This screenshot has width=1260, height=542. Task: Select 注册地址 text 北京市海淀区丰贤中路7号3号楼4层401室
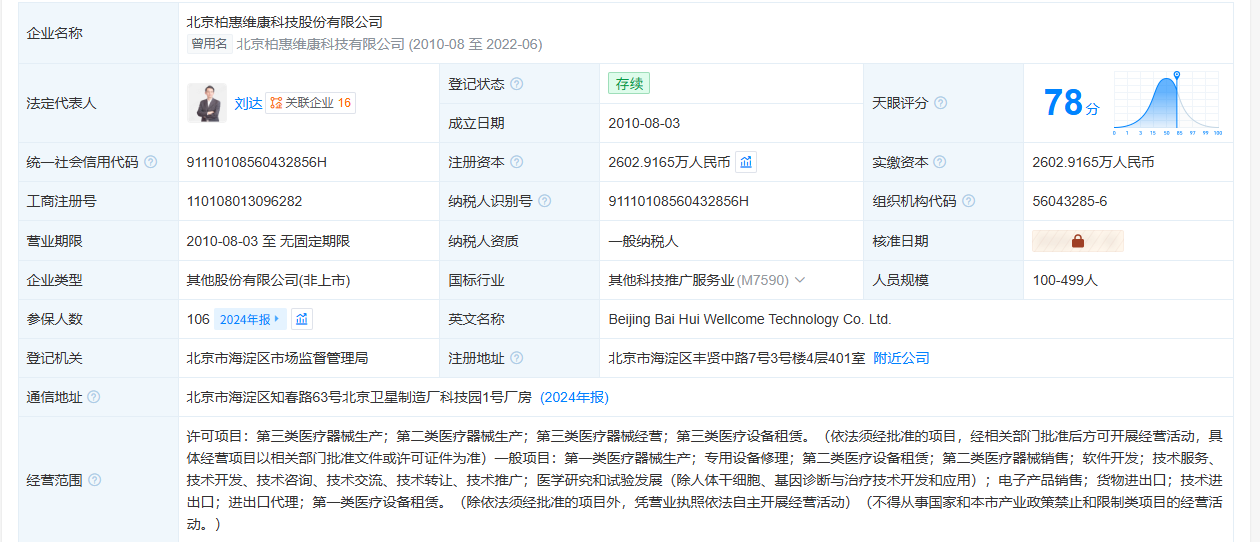(x=737, y=358)
